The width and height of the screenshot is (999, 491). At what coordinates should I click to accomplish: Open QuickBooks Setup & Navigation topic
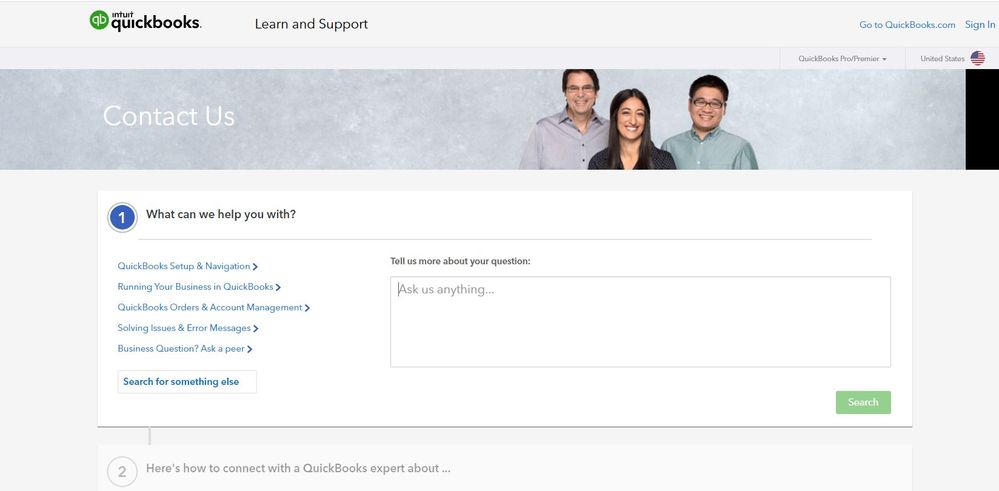point(187,266)
